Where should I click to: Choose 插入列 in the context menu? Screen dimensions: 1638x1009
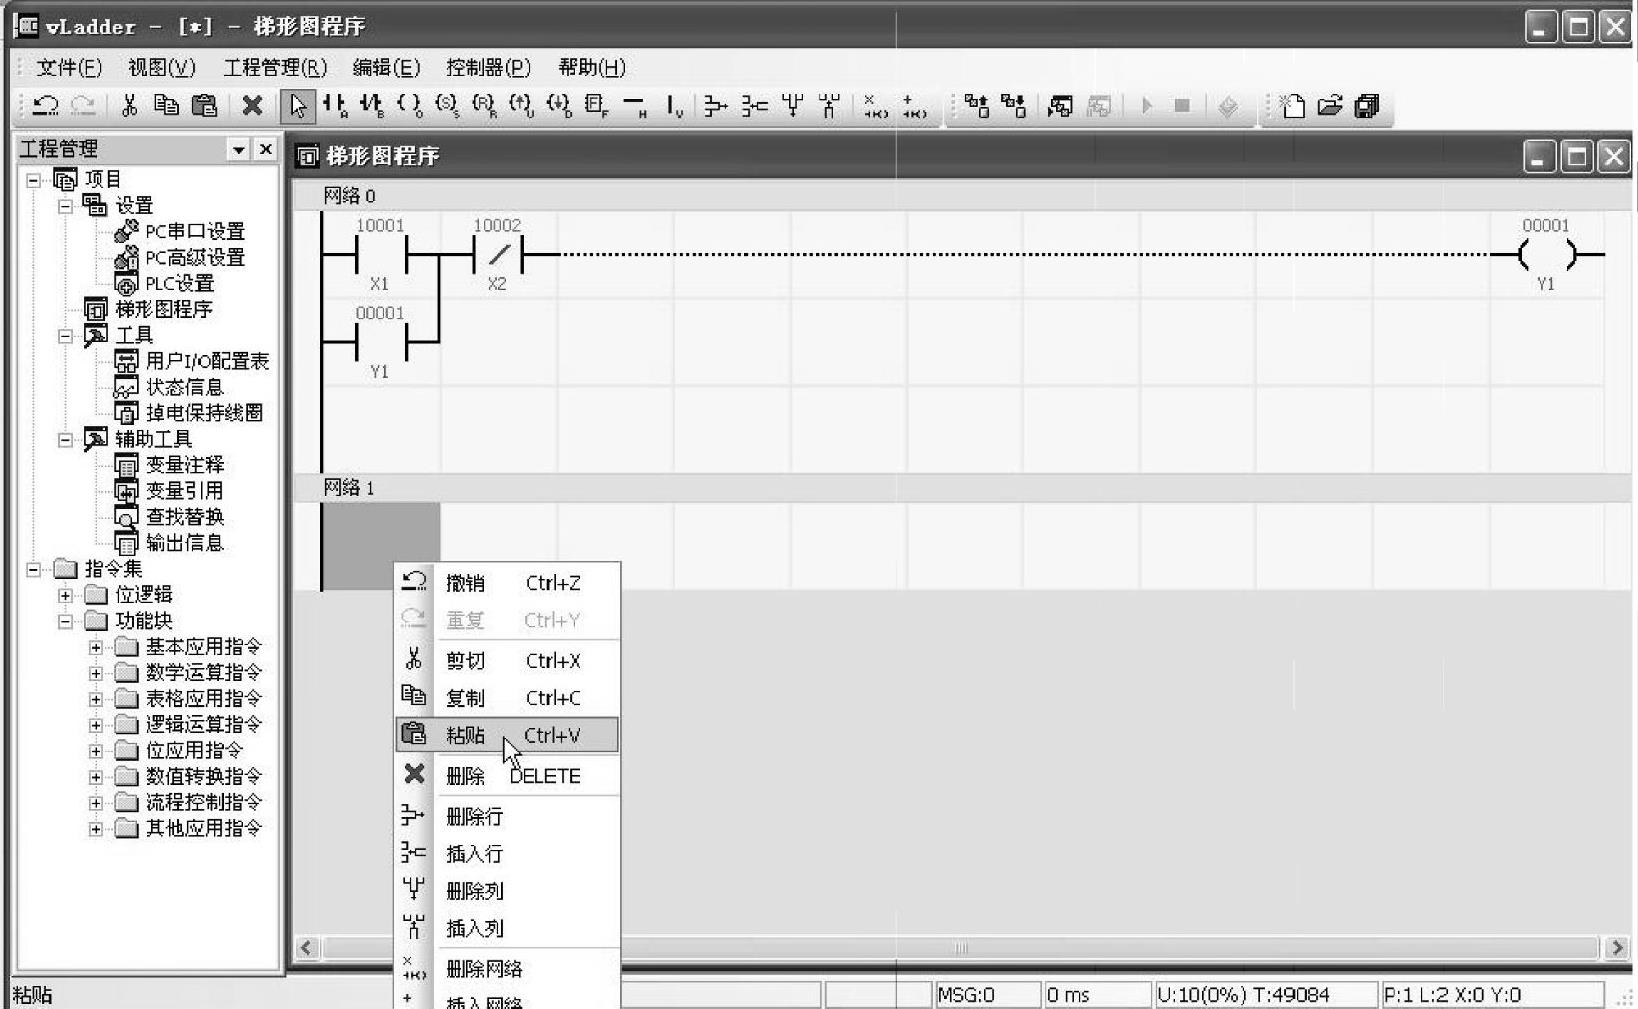point(508,929)
